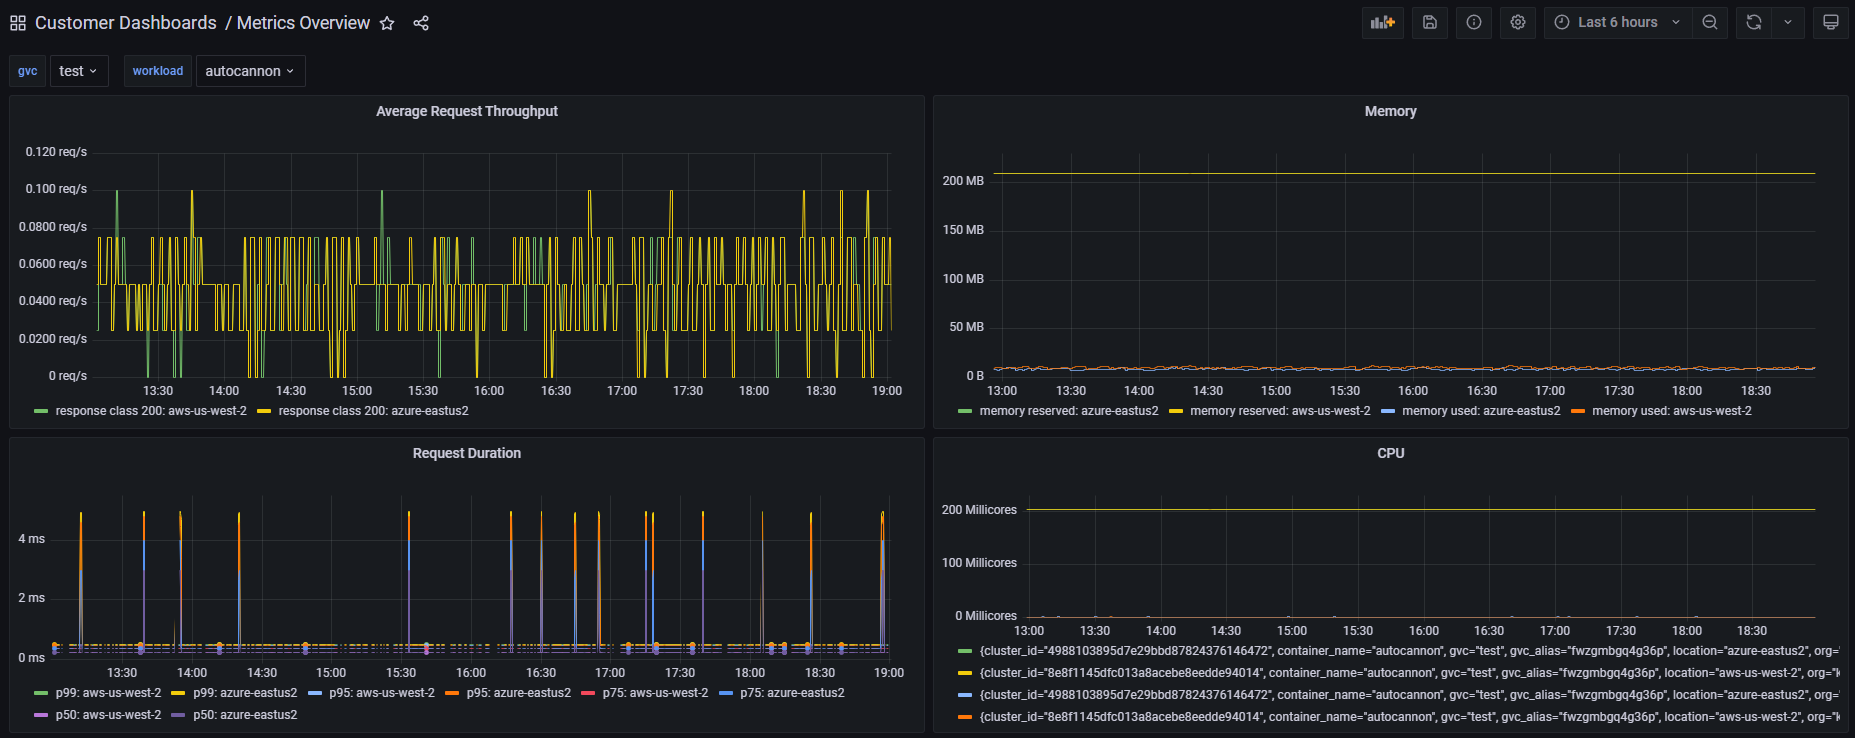Cycle the view mode monitor icon

click(1831, 22)
